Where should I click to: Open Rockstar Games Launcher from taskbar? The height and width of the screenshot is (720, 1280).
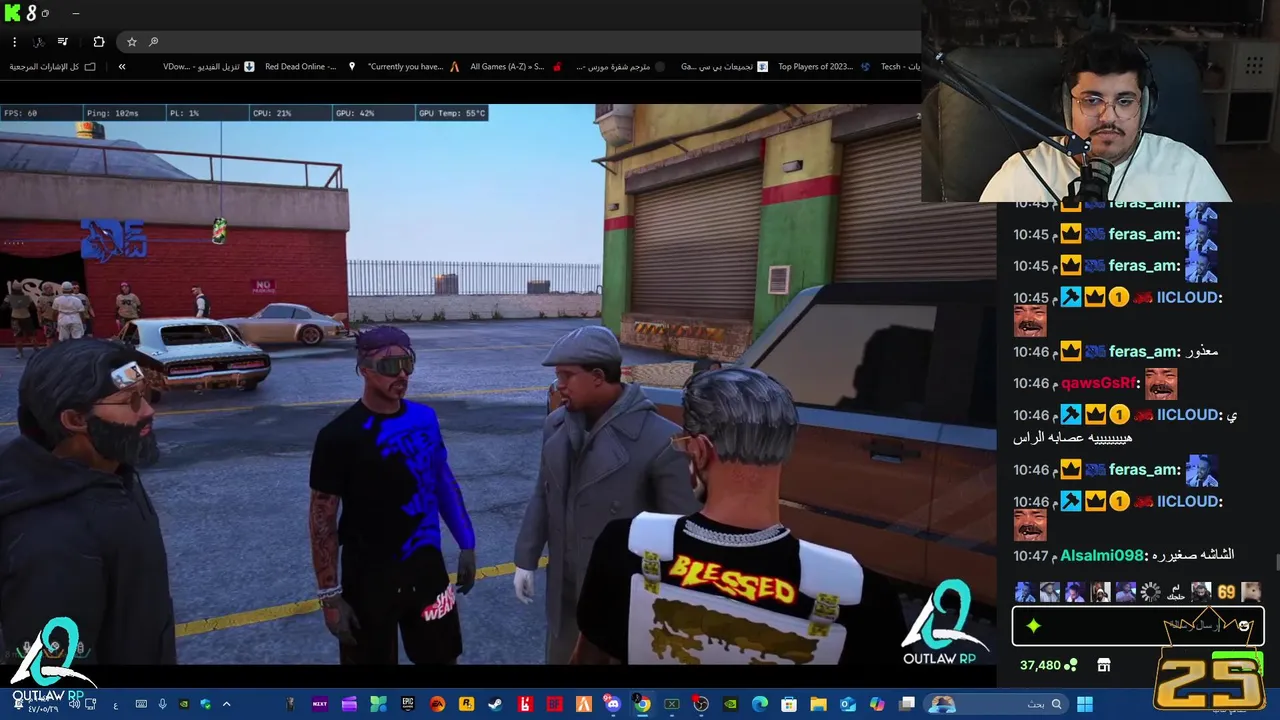[466, 704]
